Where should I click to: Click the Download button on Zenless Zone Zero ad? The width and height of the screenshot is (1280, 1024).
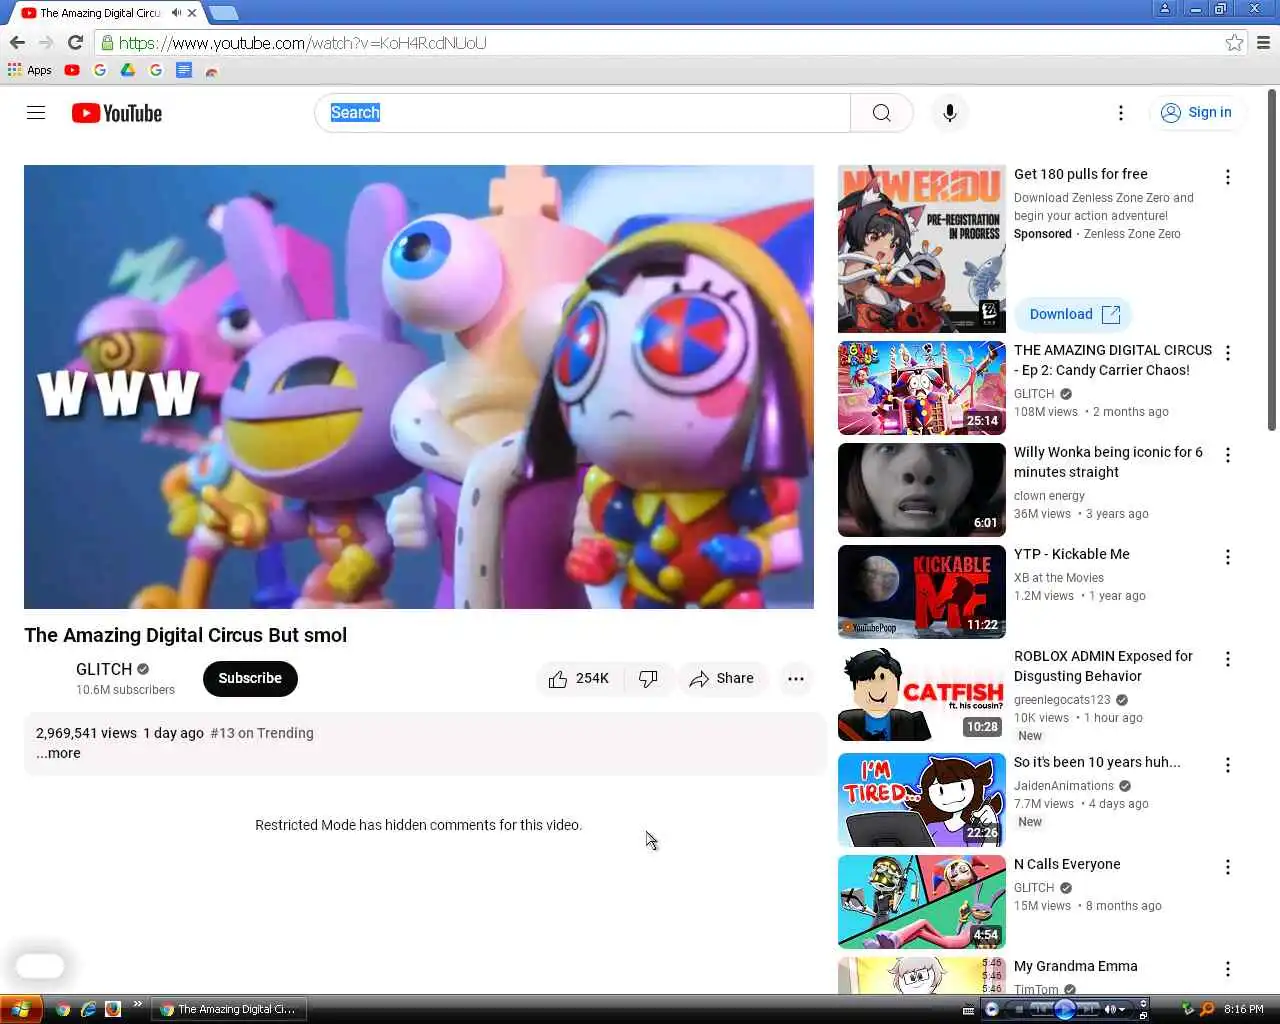[1074, 314]
